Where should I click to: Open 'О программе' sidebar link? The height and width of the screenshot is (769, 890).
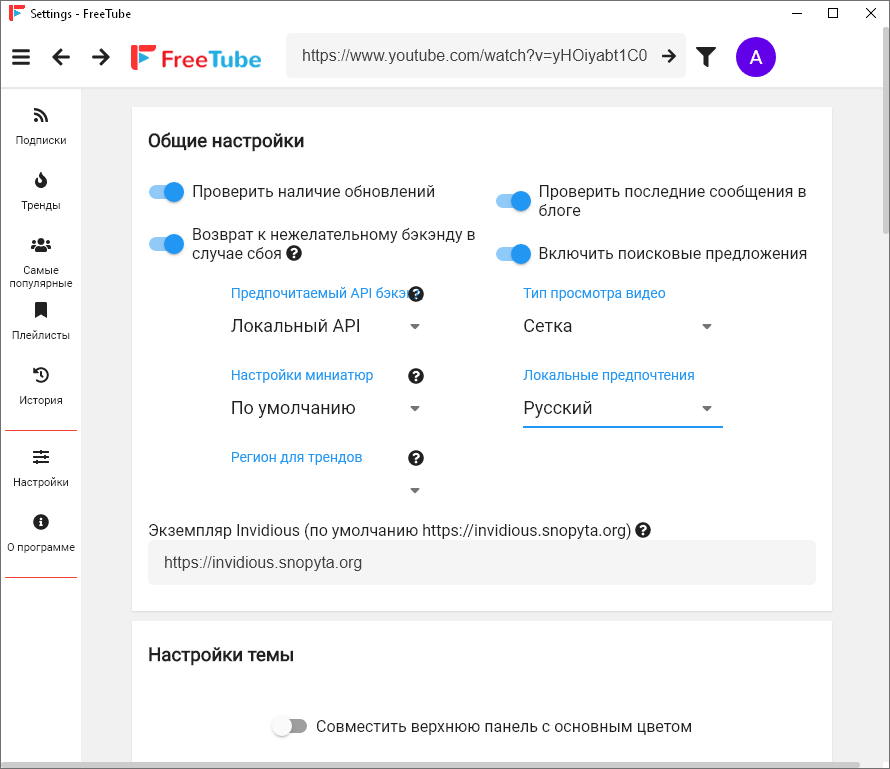(41, 533)
